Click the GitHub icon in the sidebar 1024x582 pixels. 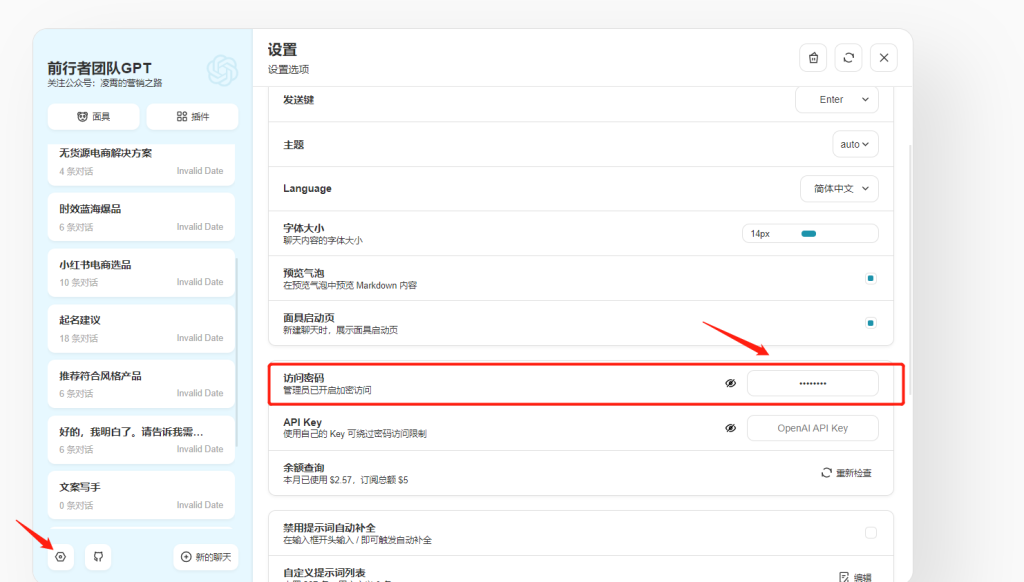click(98, 557)
